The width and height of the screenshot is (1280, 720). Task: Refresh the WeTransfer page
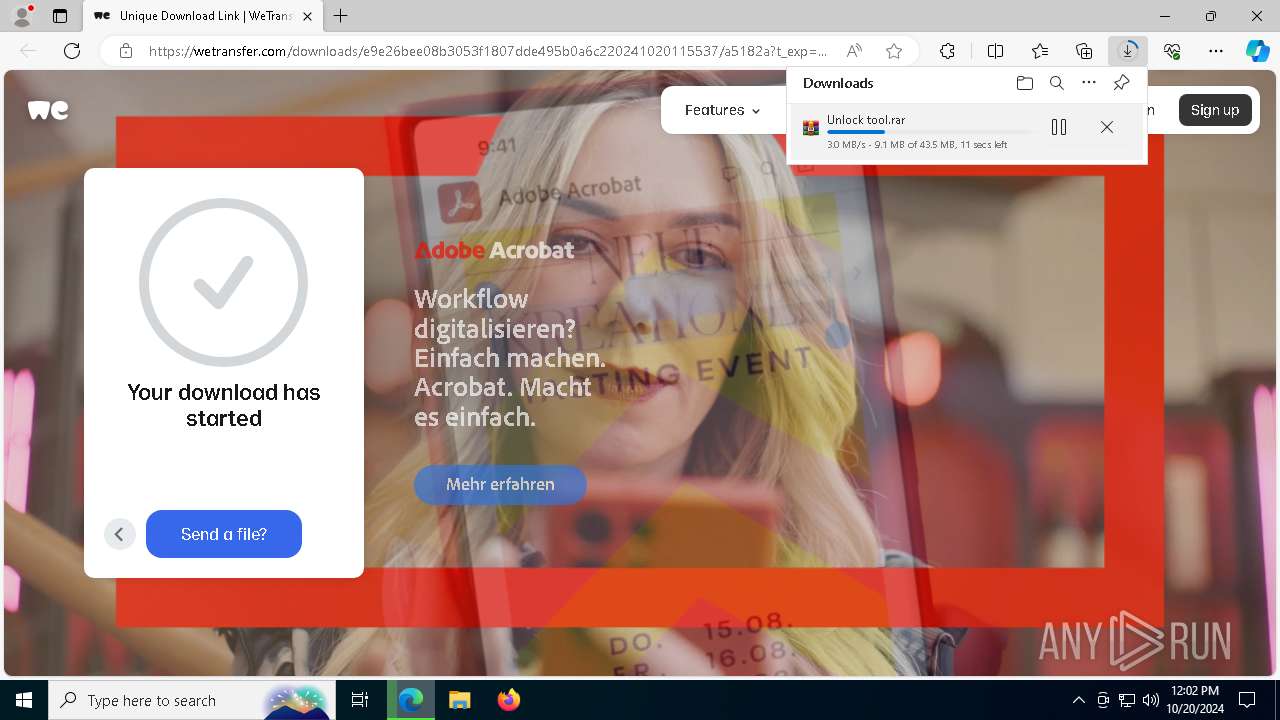coord(72,51)
